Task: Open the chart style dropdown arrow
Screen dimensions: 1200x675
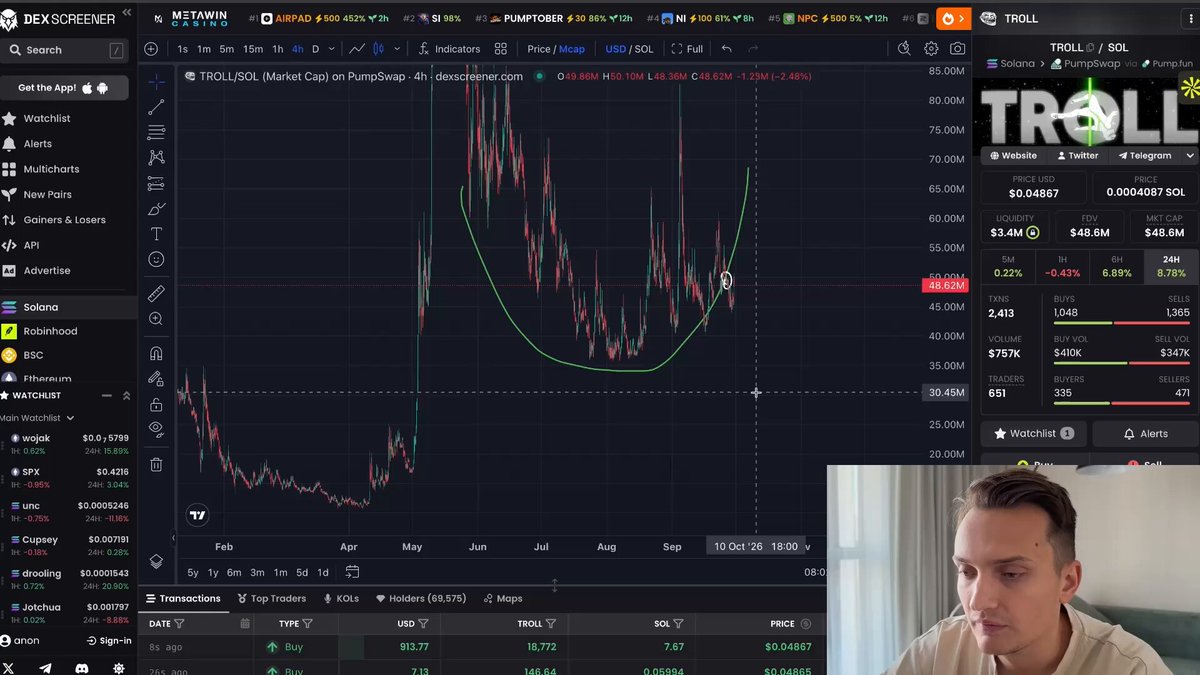Action: [x=397, y=49]
